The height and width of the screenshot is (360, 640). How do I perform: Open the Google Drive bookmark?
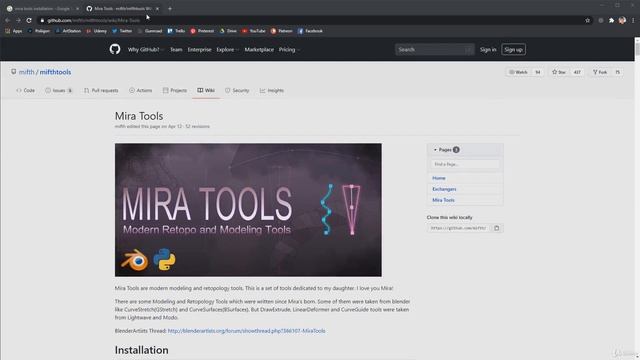click(x=228, y=31)
